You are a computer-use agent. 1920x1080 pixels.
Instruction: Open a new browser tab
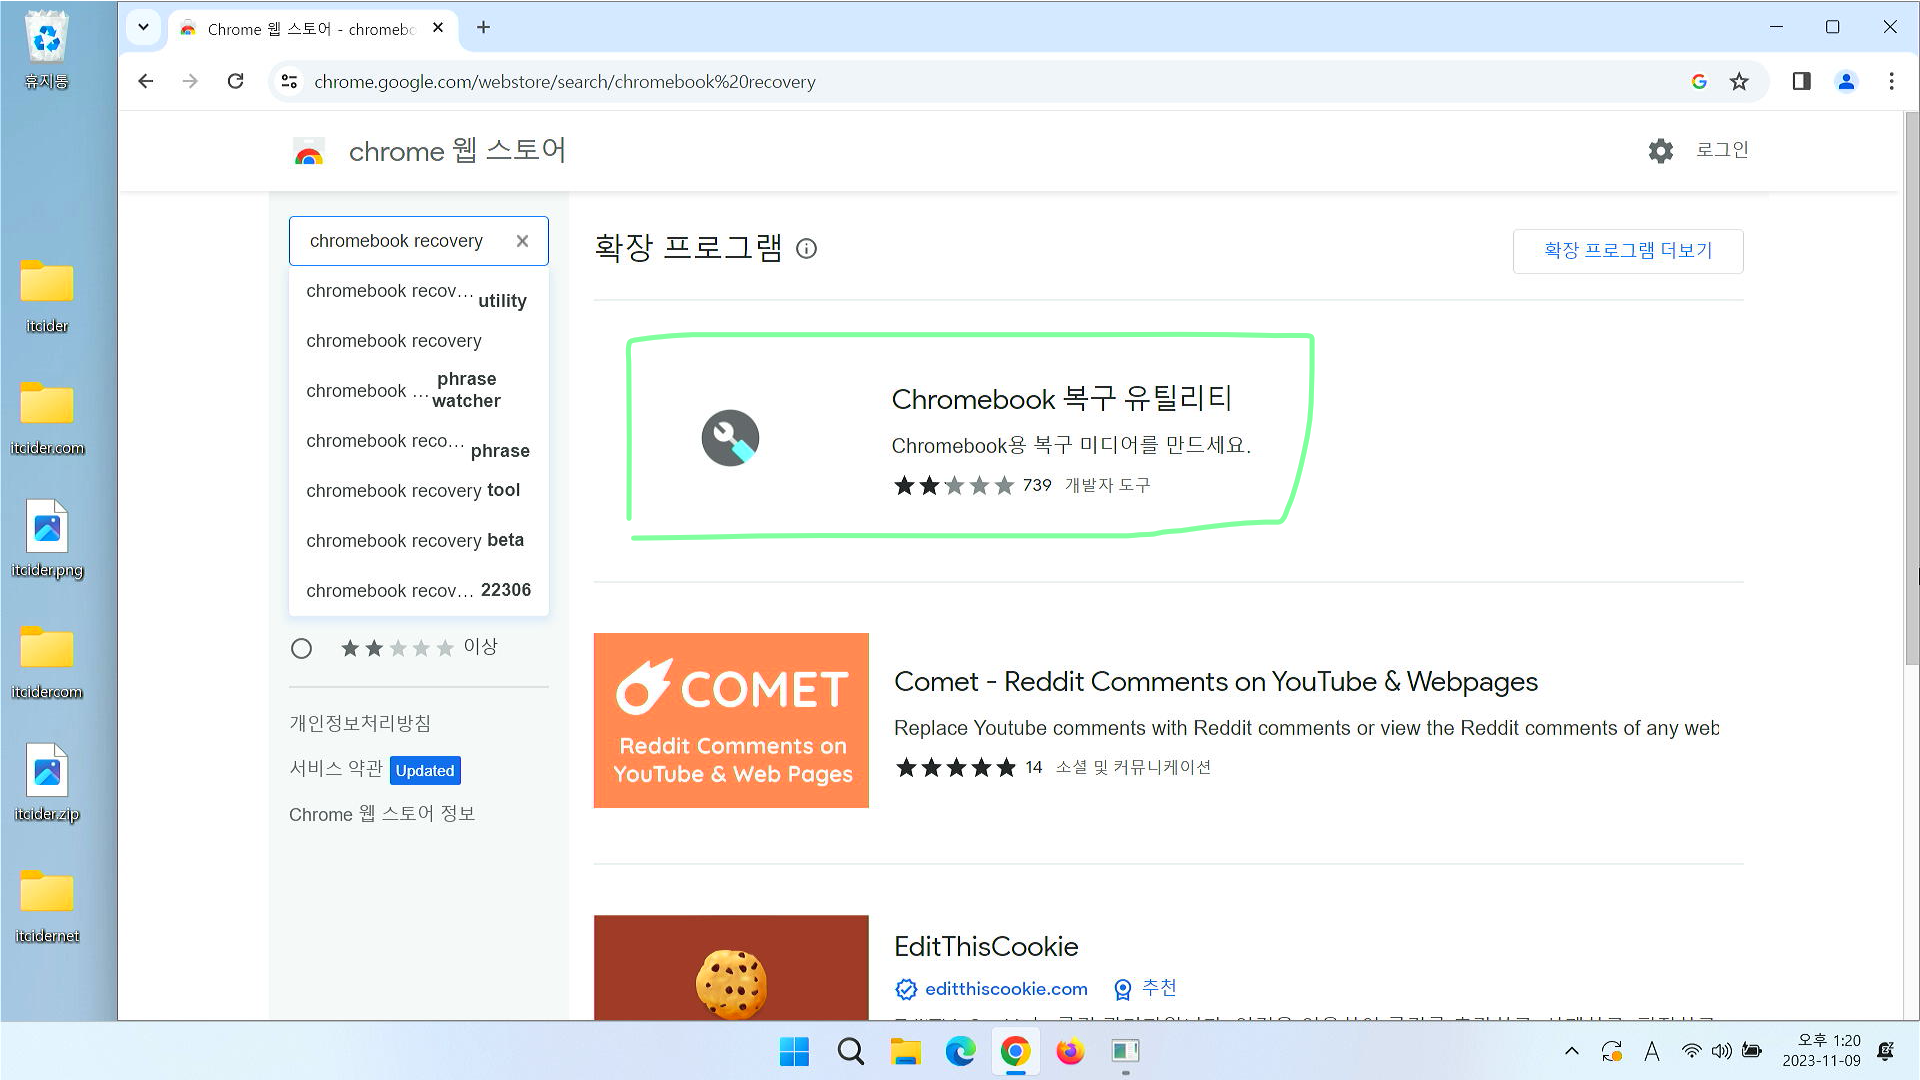tap(483, 28)
